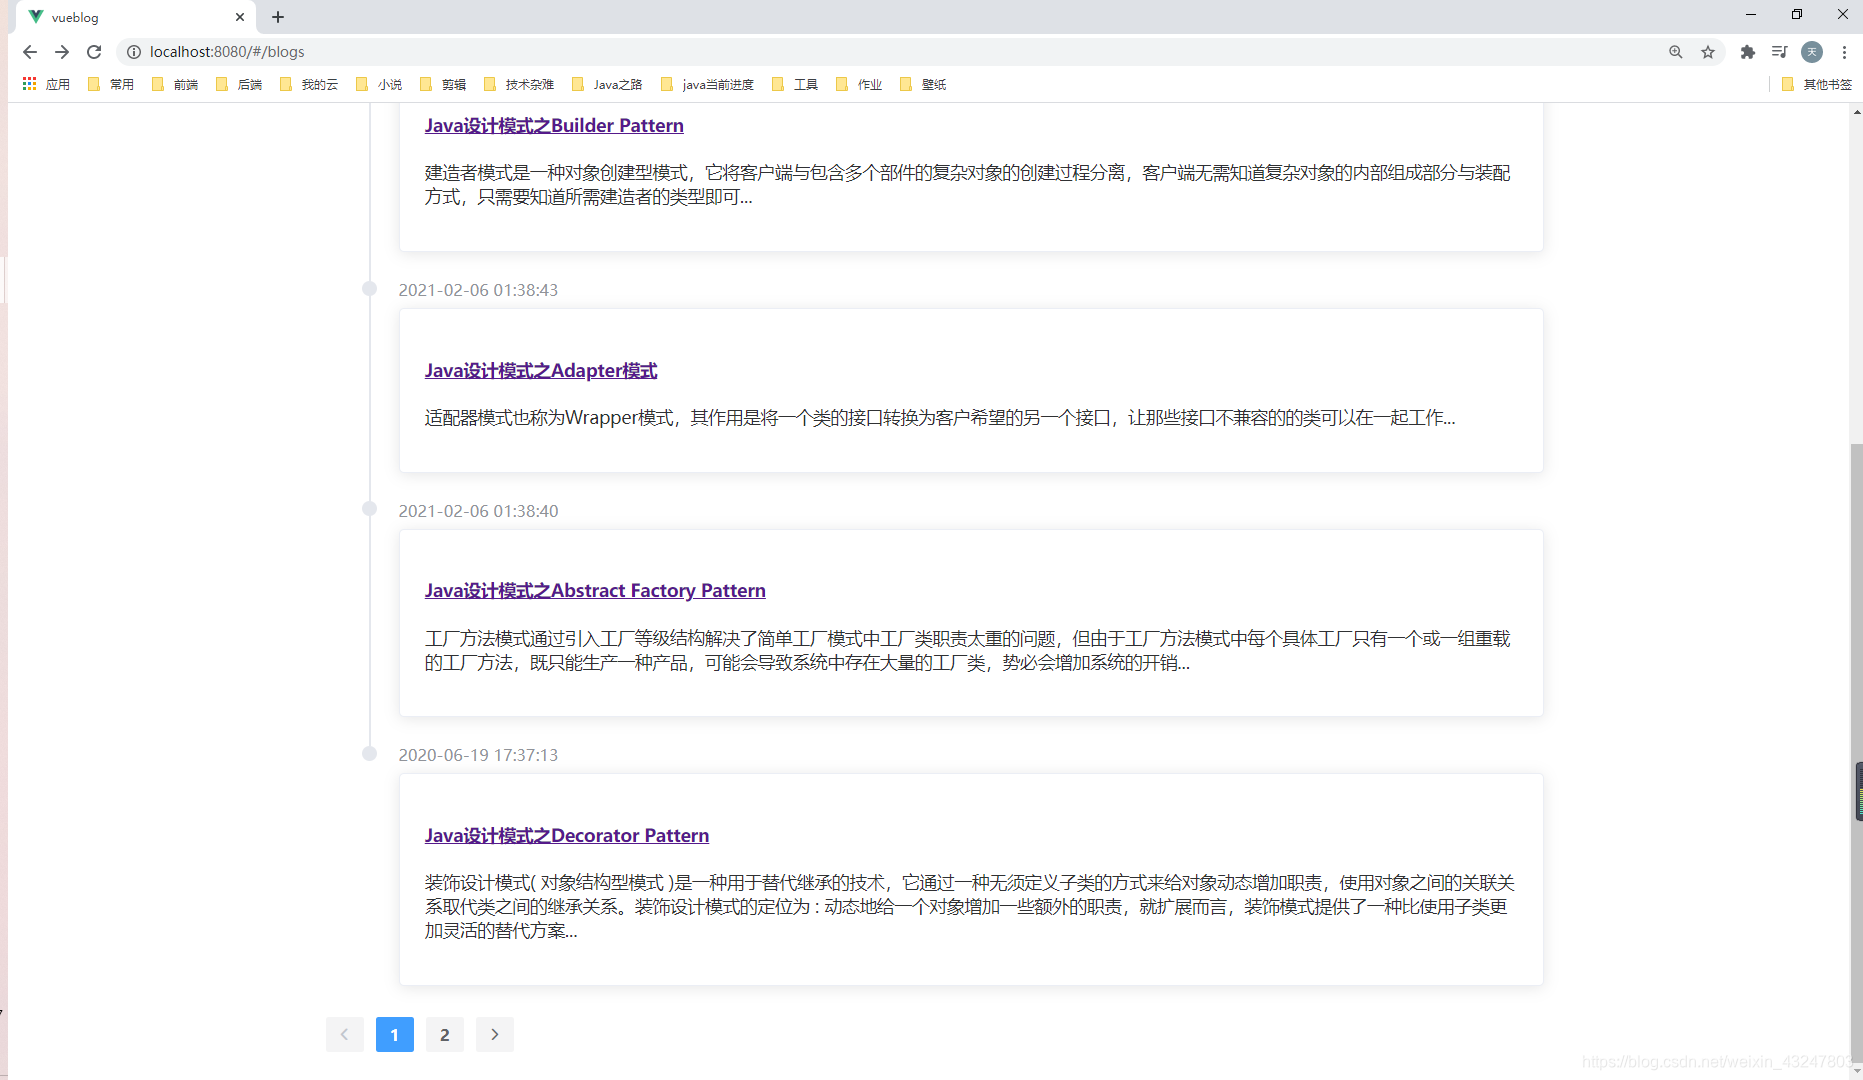Open the Java设计模式之Abstract Factory Pattern post
The image size is (1863, 1080).
pyautogui.click(x=595, y=590)
